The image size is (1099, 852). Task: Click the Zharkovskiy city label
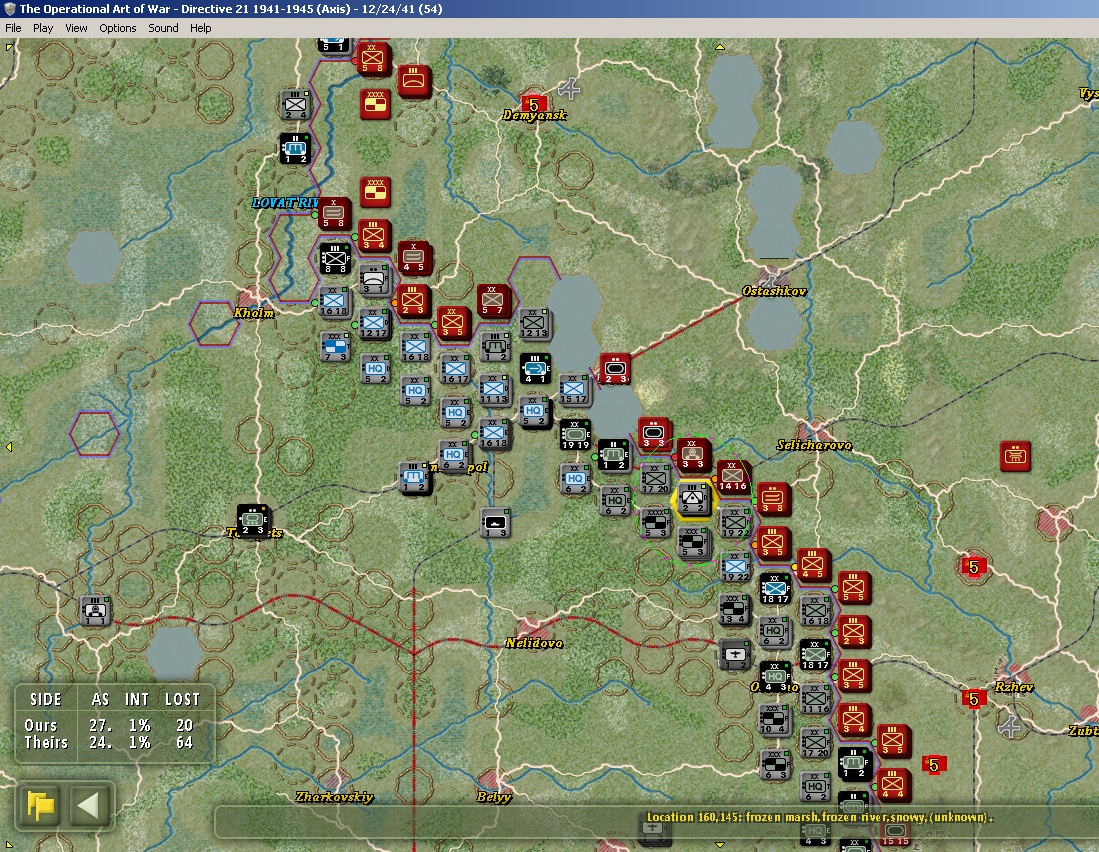[334, 797]
